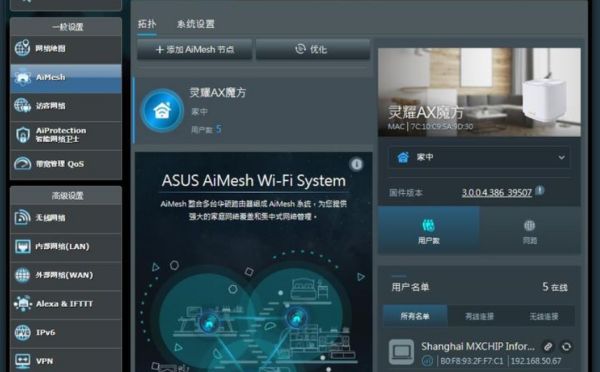Click the 优化 optimize button

point(313,49)
